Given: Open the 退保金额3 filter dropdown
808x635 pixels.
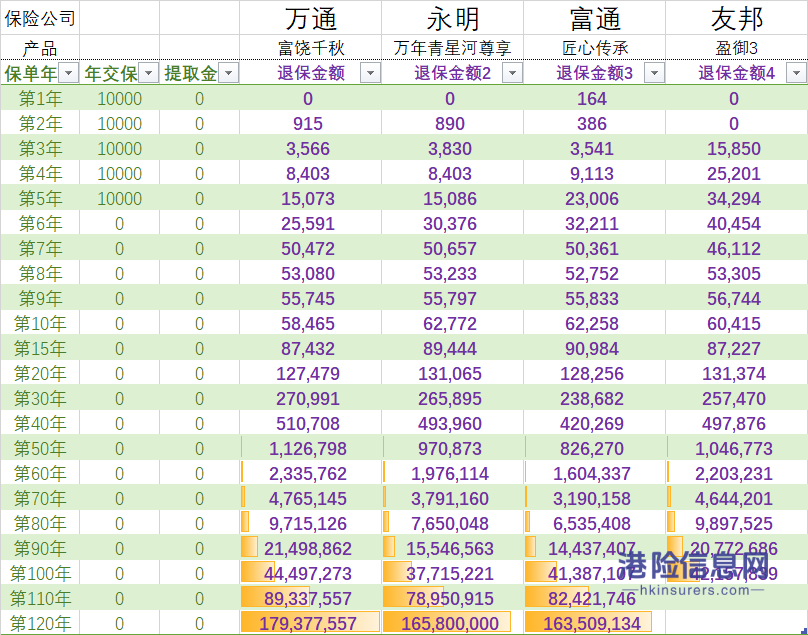Looking at the screenshot, I should coord(654,73).
